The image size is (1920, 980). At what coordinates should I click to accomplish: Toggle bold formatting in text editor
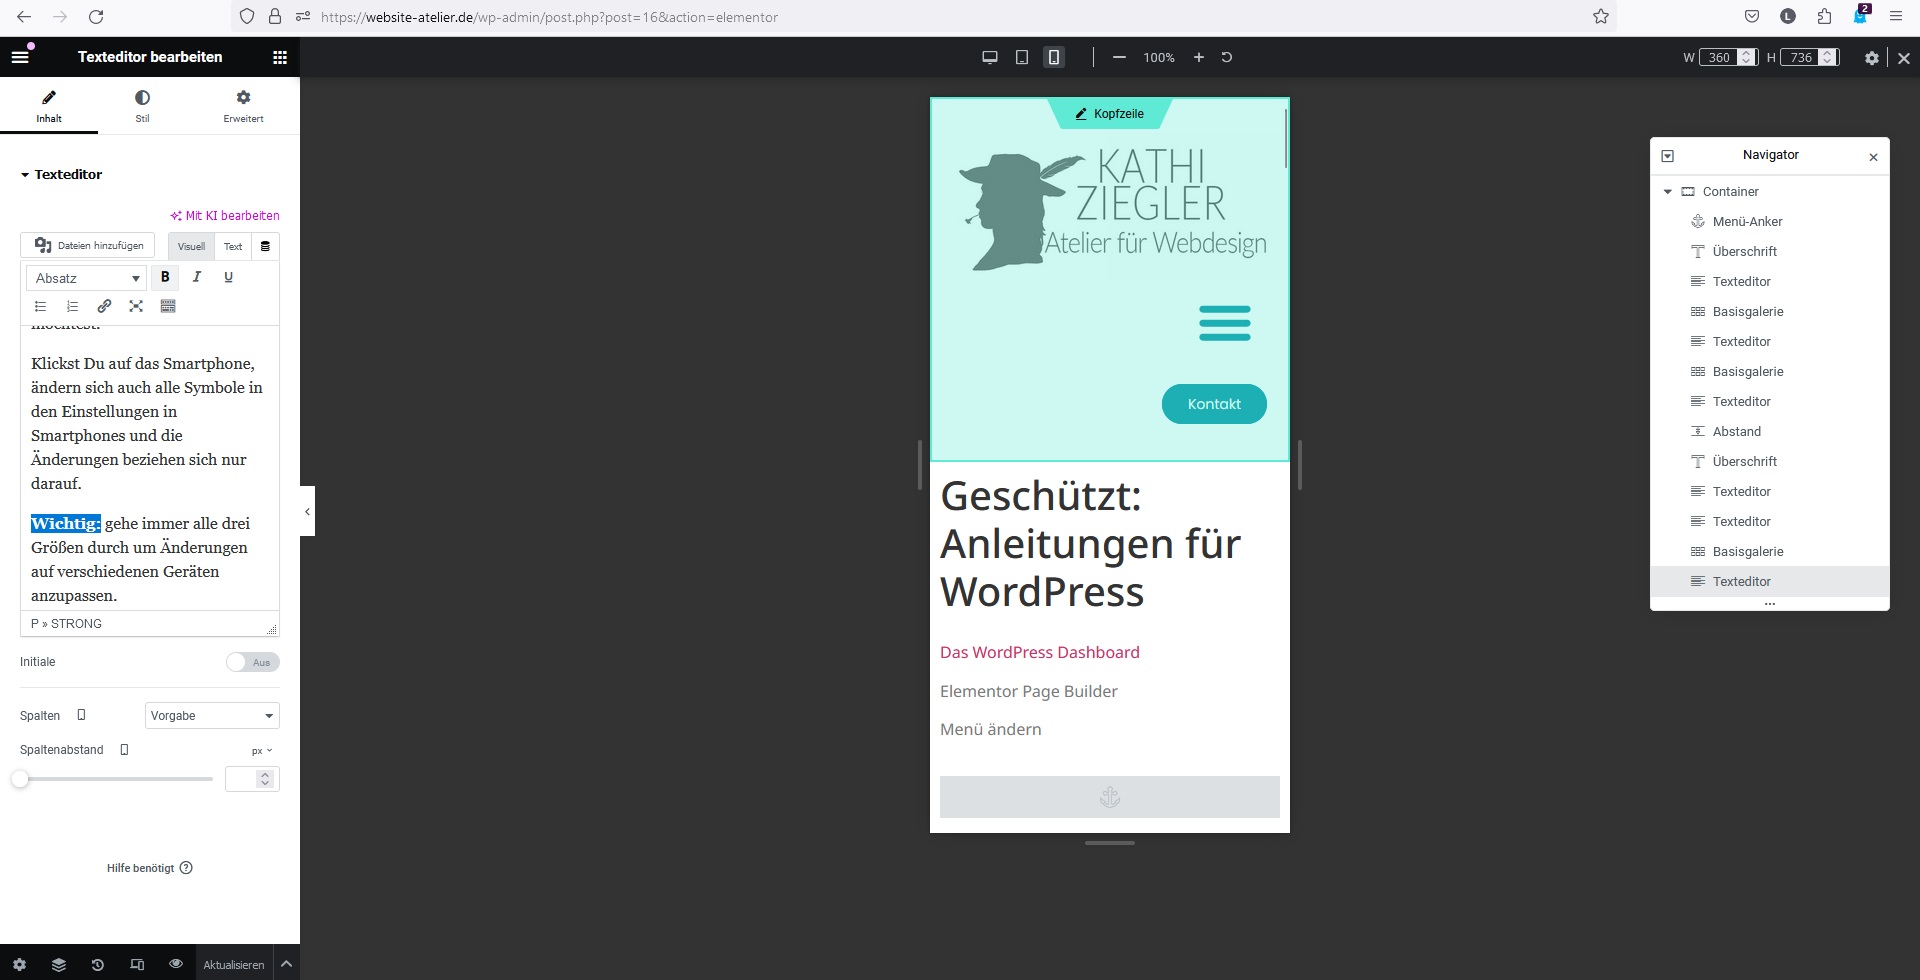[165, 277]
